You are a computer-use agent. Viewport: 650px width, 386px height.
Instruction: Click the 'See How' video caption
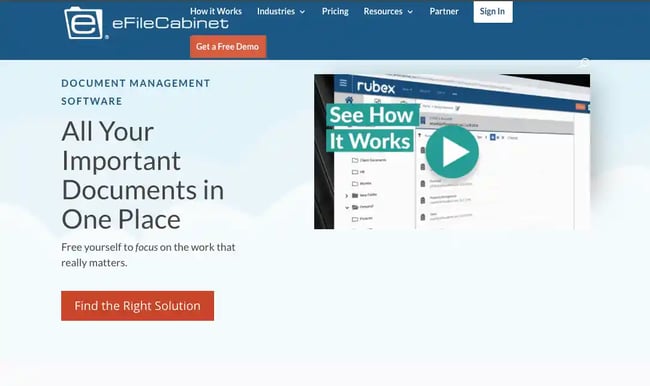coord(372,115)
